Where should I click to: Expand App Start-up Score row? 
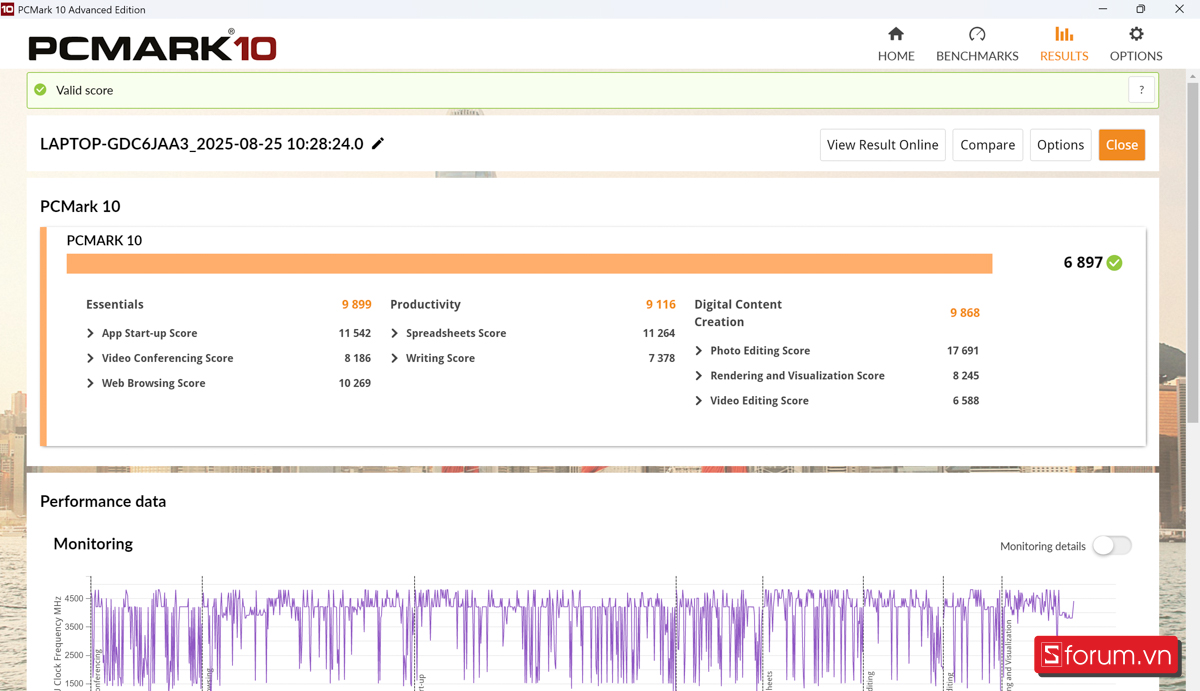point(90,333)
